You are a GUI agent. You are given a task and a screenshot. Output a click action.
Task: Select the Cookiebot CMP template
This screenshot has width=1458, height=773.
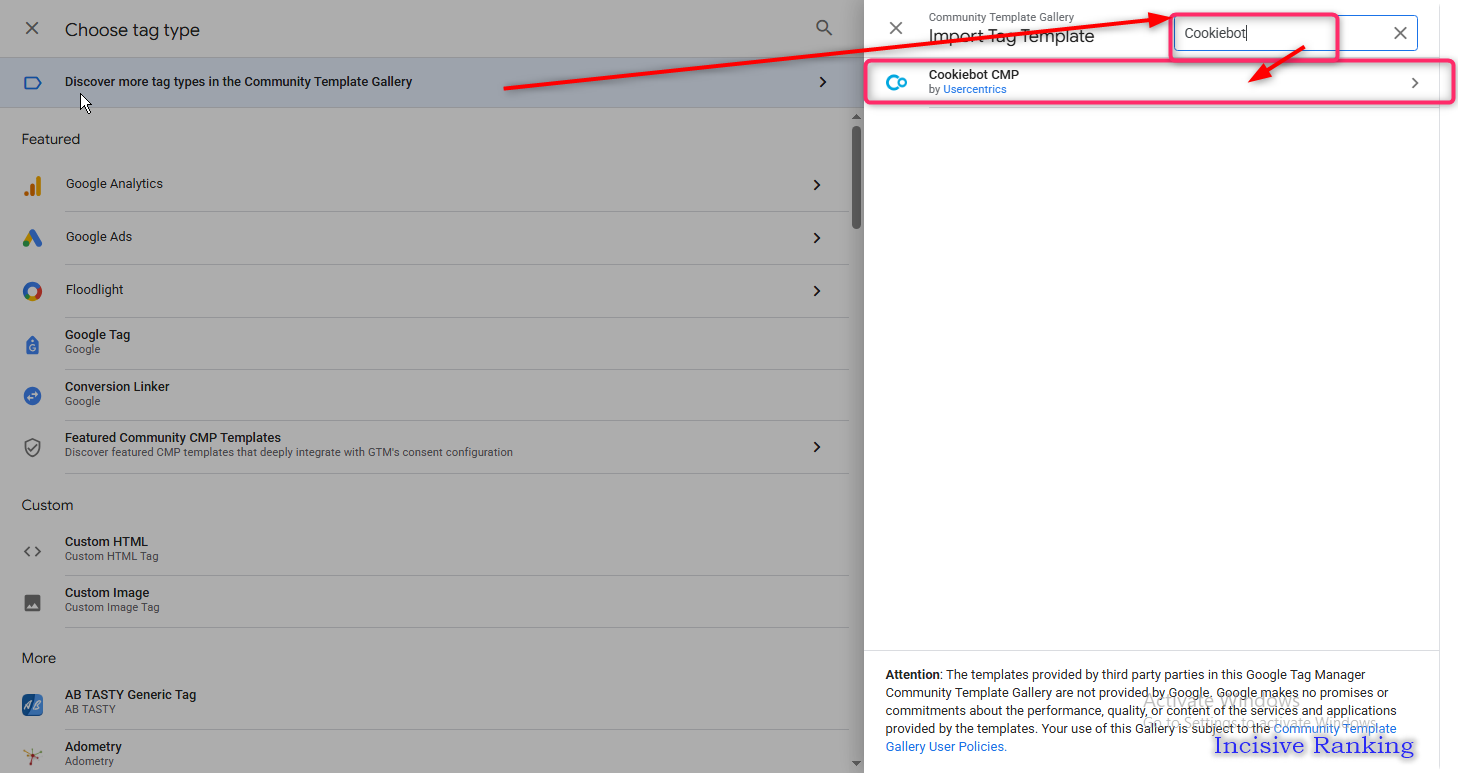click(x=1151, y=82)
